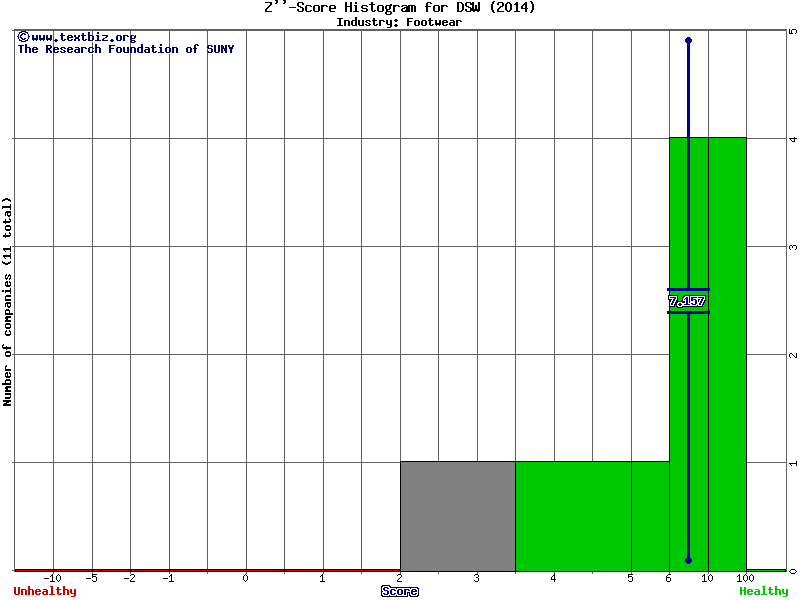
Task: Click the top dot of the blue score line
Action: coord(688,40)
